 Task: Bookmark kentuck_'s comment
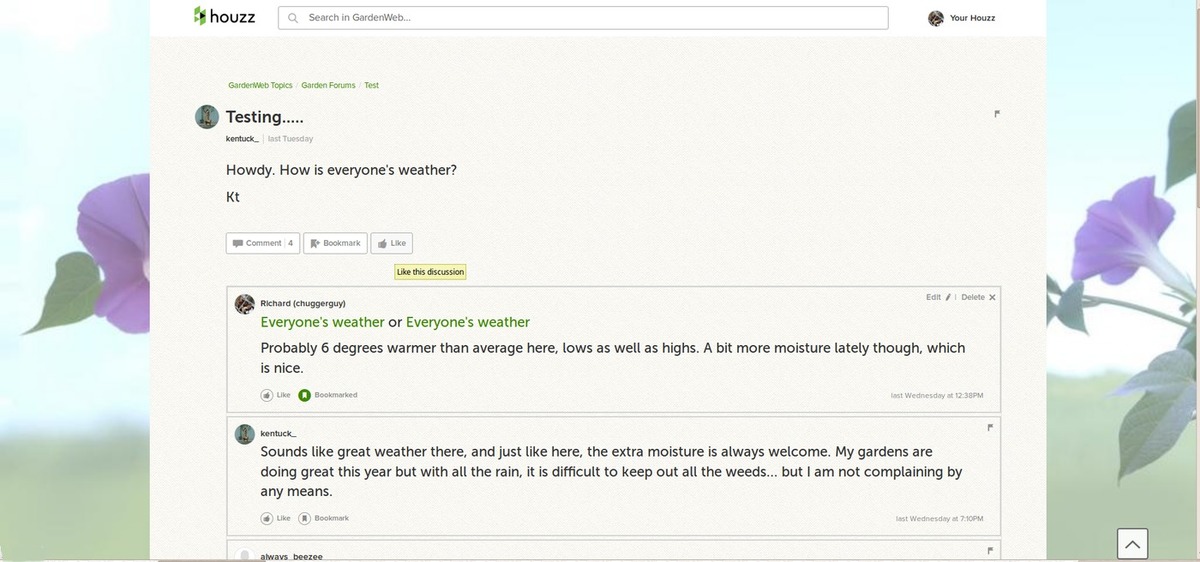(305, 518)
